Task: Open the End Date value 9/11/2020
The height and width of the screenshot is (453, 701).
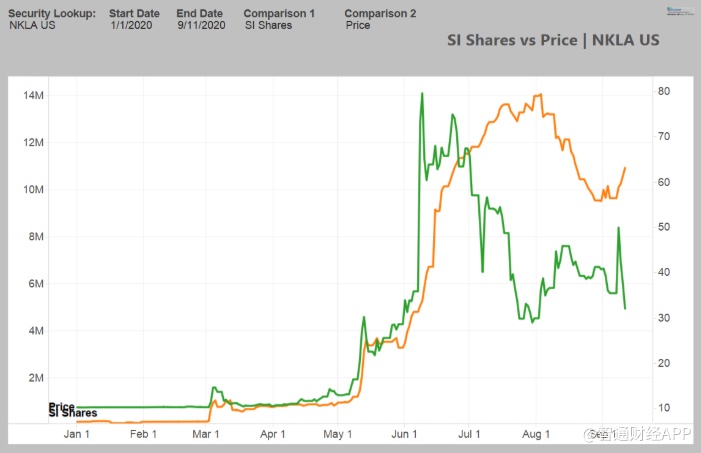Action: [x=200, y=25]
